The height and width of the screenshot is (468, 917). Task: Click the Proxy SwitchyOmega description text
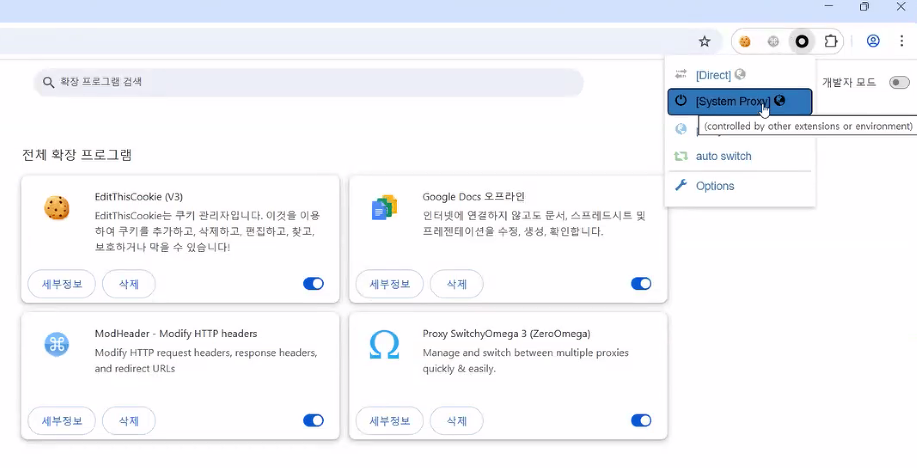click(x=525, y=361)
